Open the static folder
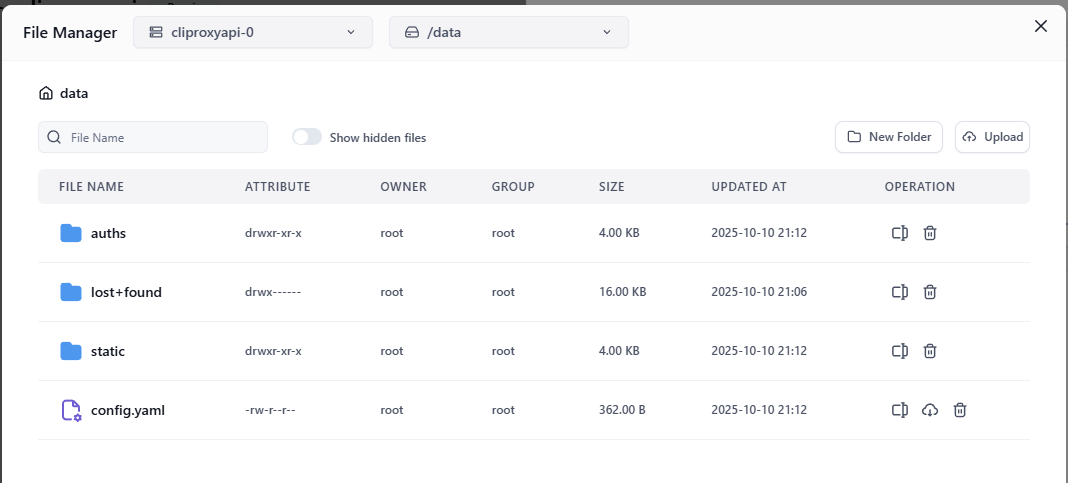Viewport: 1068px width, 483px height. coord(107,351)
